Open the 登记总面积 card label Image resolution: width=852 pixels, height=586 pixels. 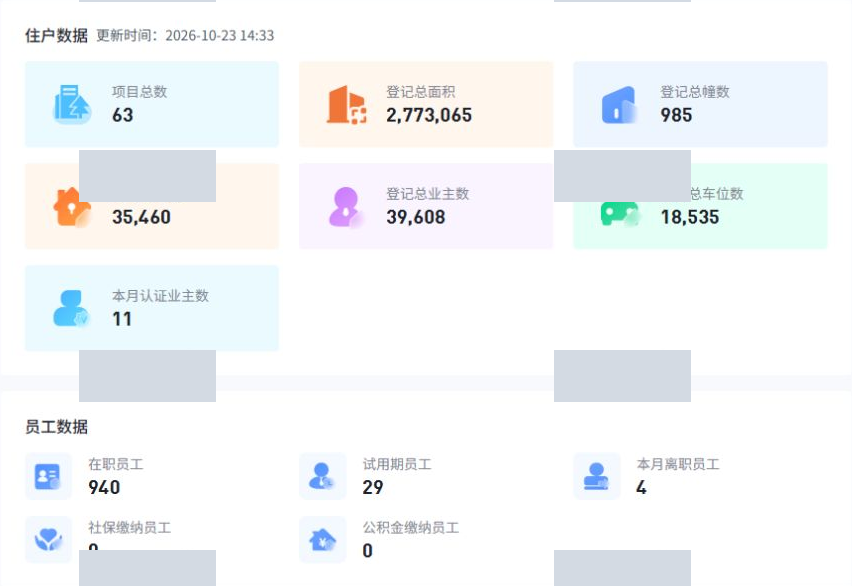coord(421,91)
